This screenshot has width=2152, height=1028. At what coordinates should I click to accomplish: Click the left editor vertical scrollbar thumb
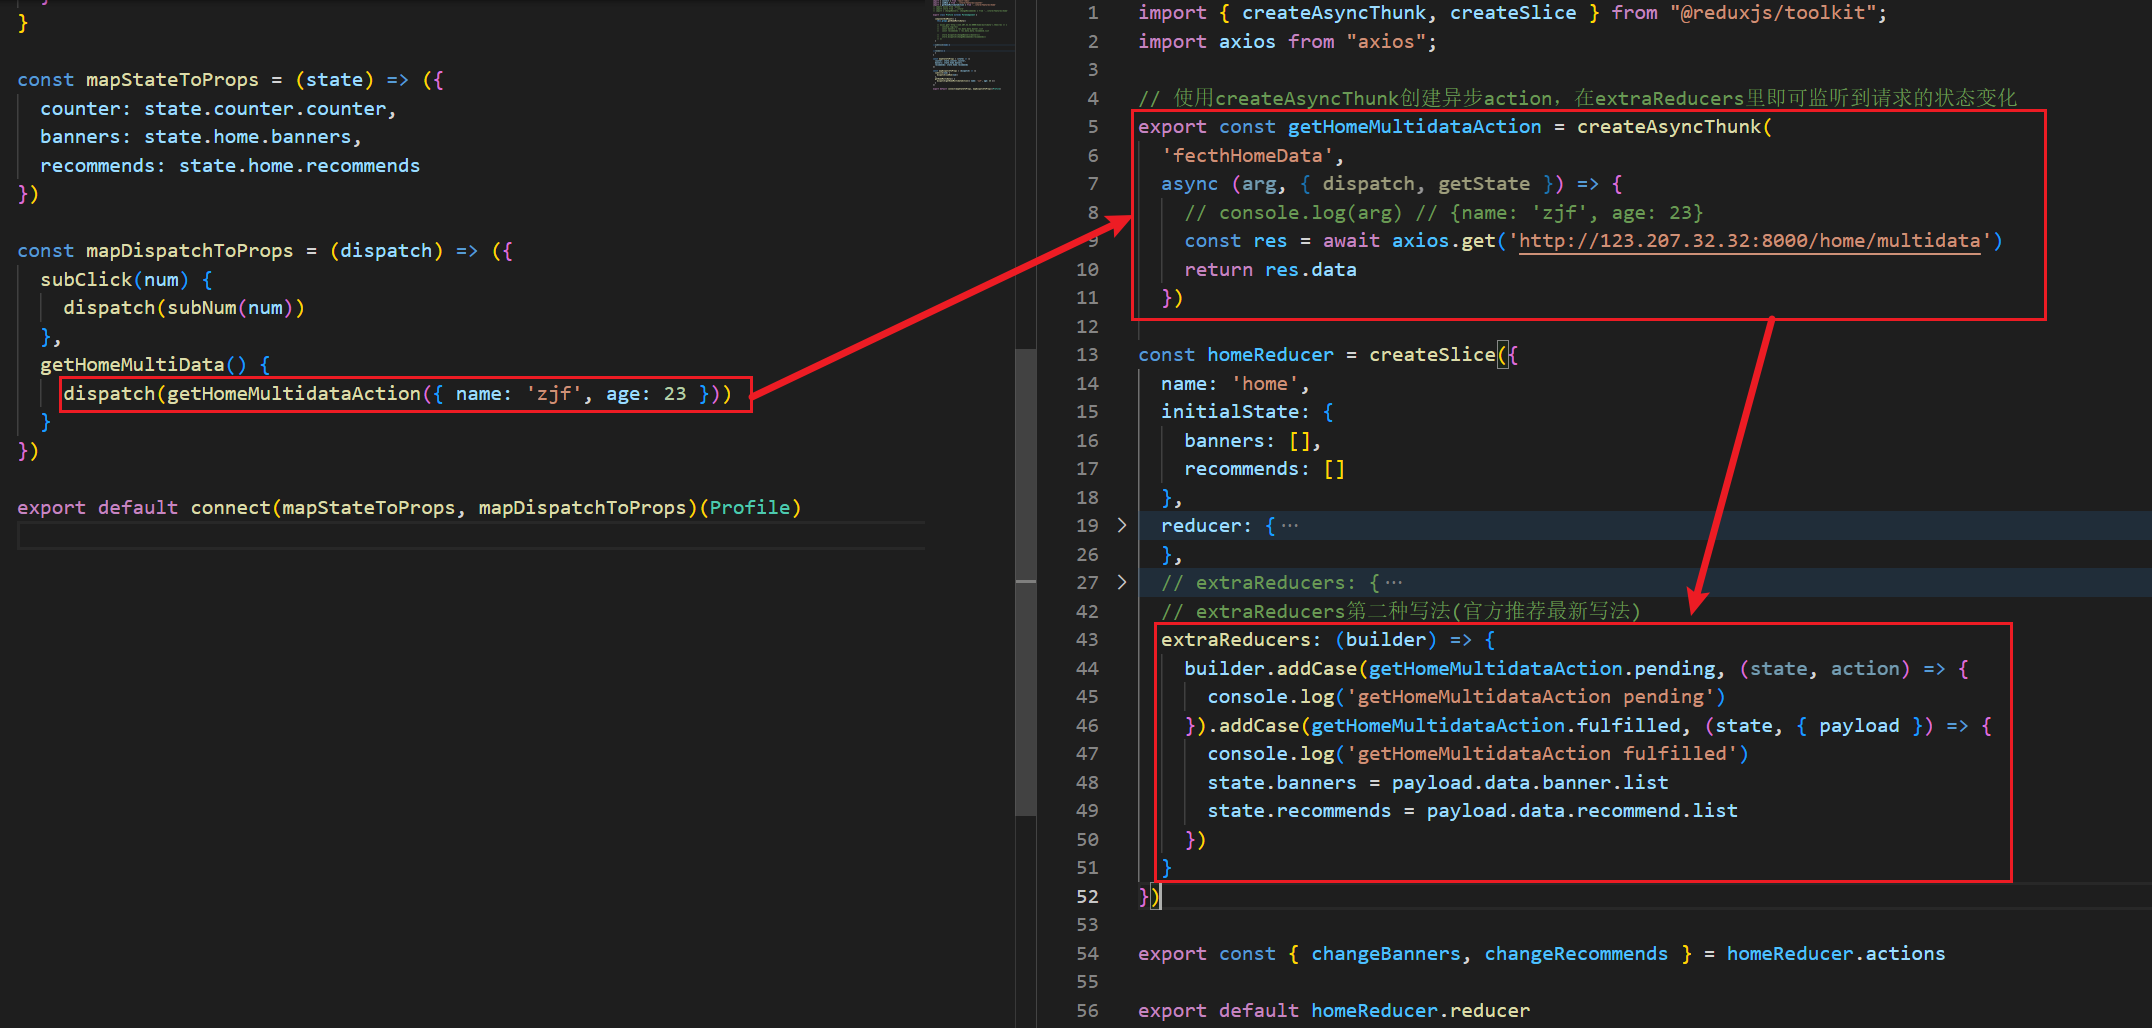click(x=1025, y=582)
